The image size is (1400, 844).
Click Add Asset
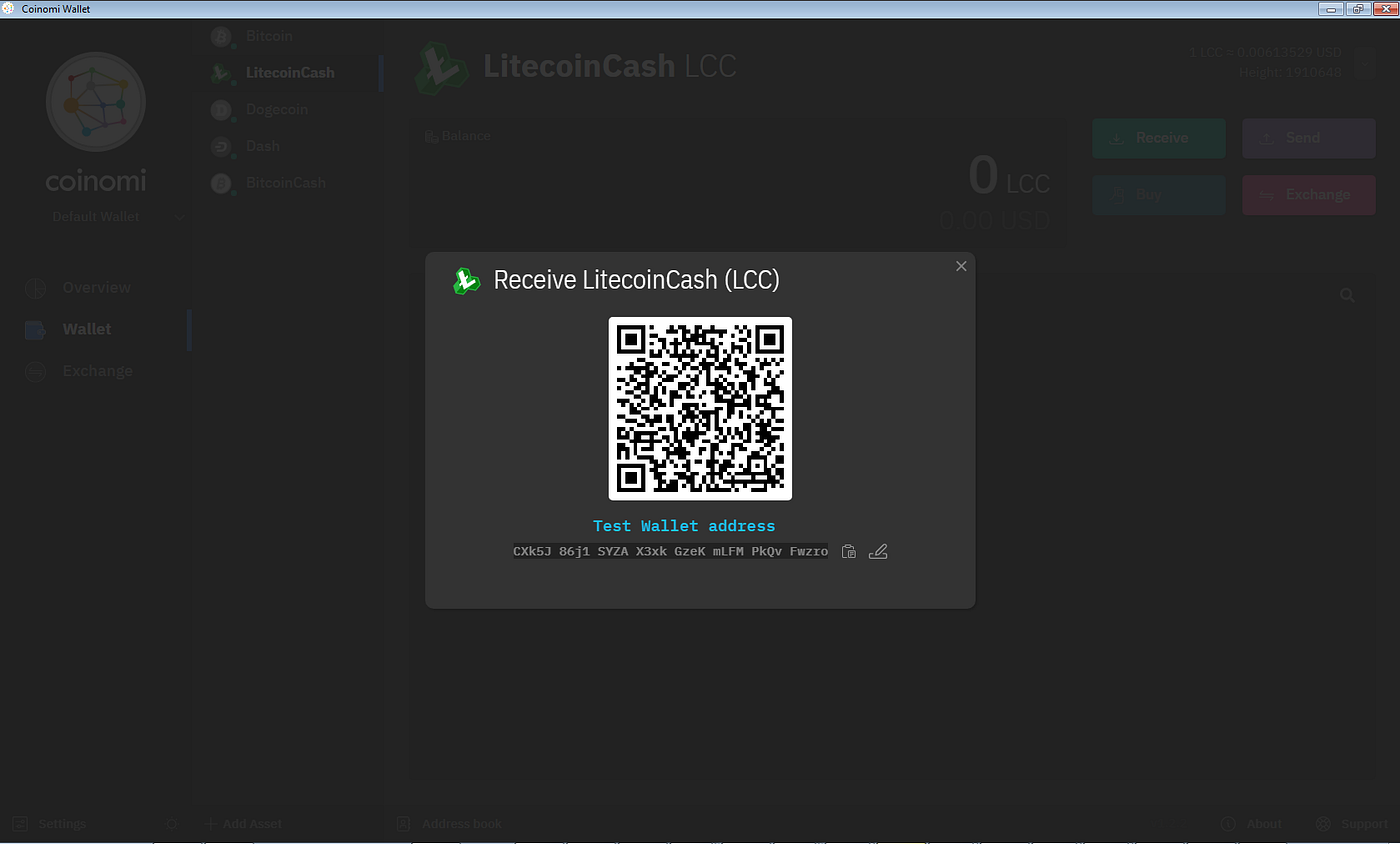point(244,824)
